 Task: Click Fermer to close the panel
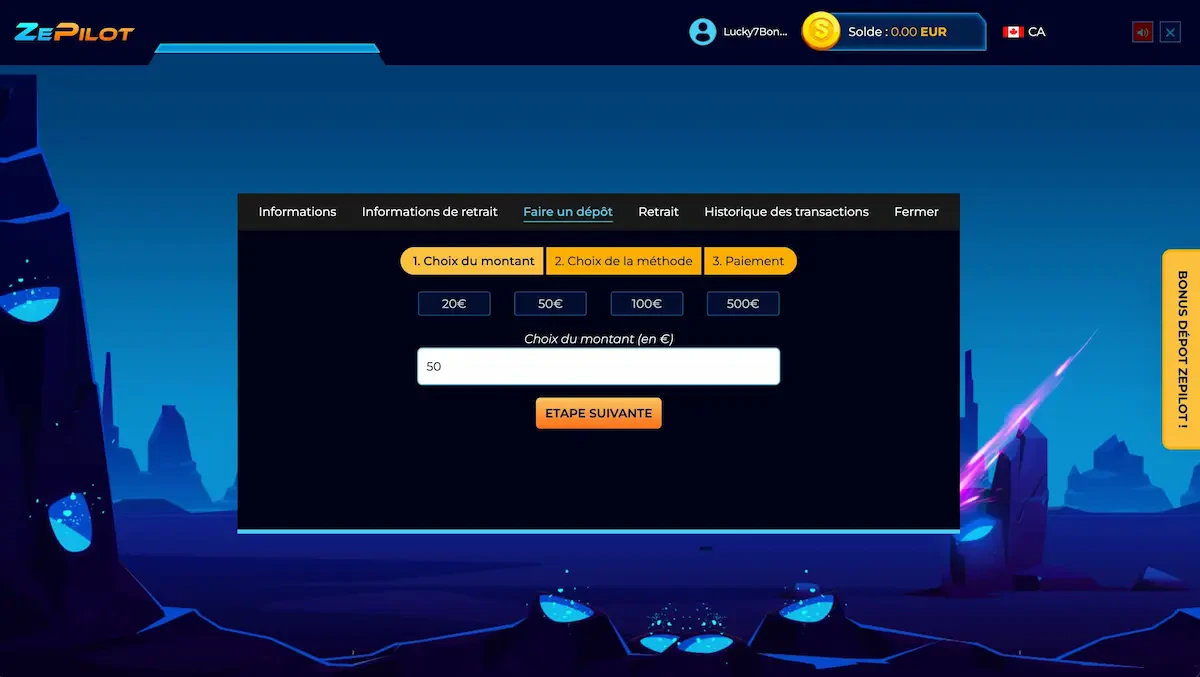tap(916, 212)
